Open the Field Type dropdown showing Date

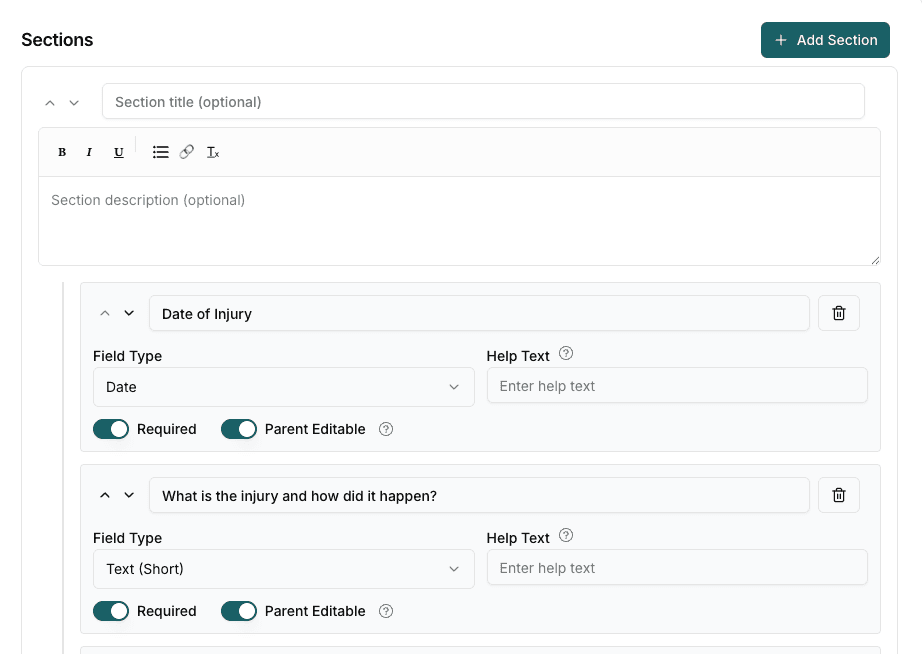tap(284, 387)
